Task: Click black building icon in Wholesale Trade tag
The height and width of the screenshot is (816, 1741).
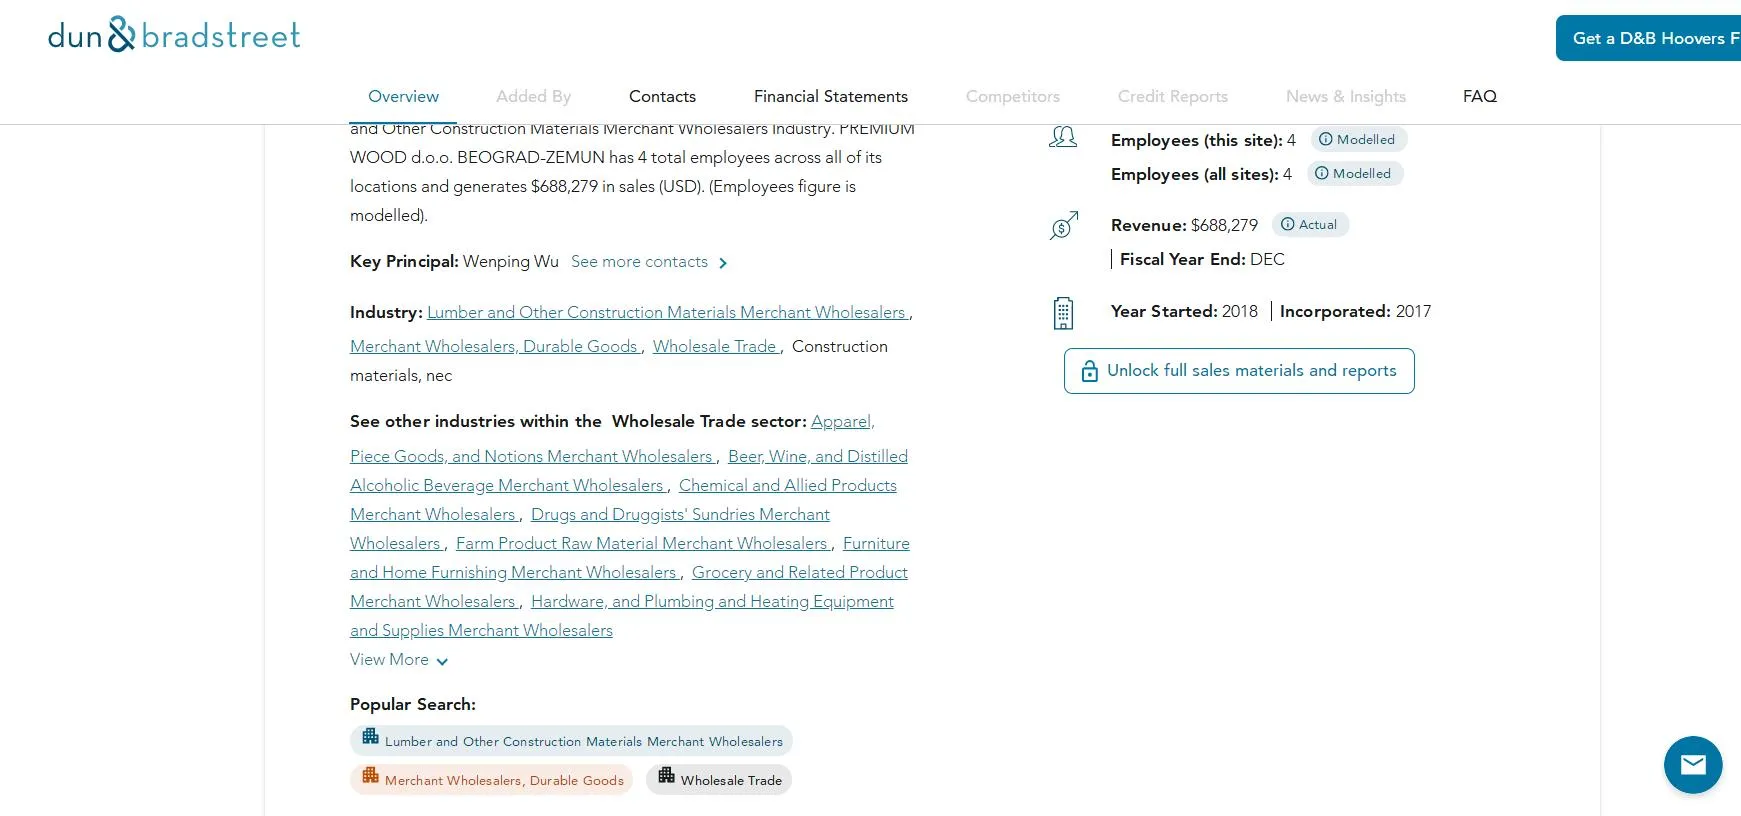Action: pyautogui.click(x=666, y=775)
